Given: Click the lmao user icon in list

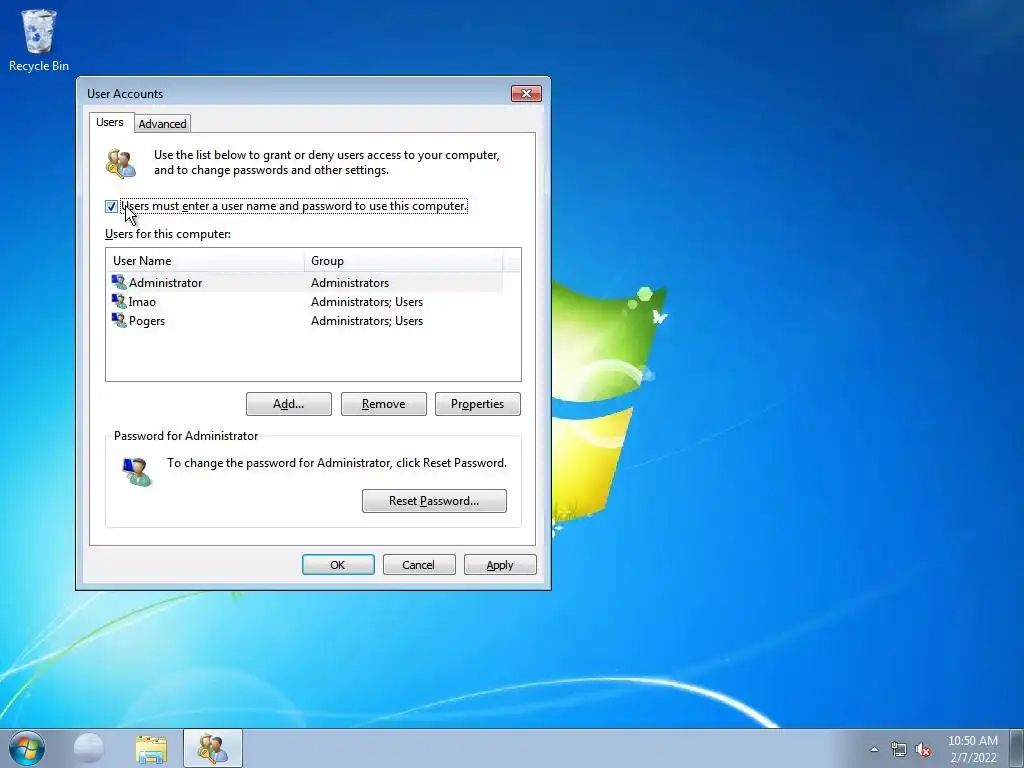Looking at the screenshot, I should [119, 301].
